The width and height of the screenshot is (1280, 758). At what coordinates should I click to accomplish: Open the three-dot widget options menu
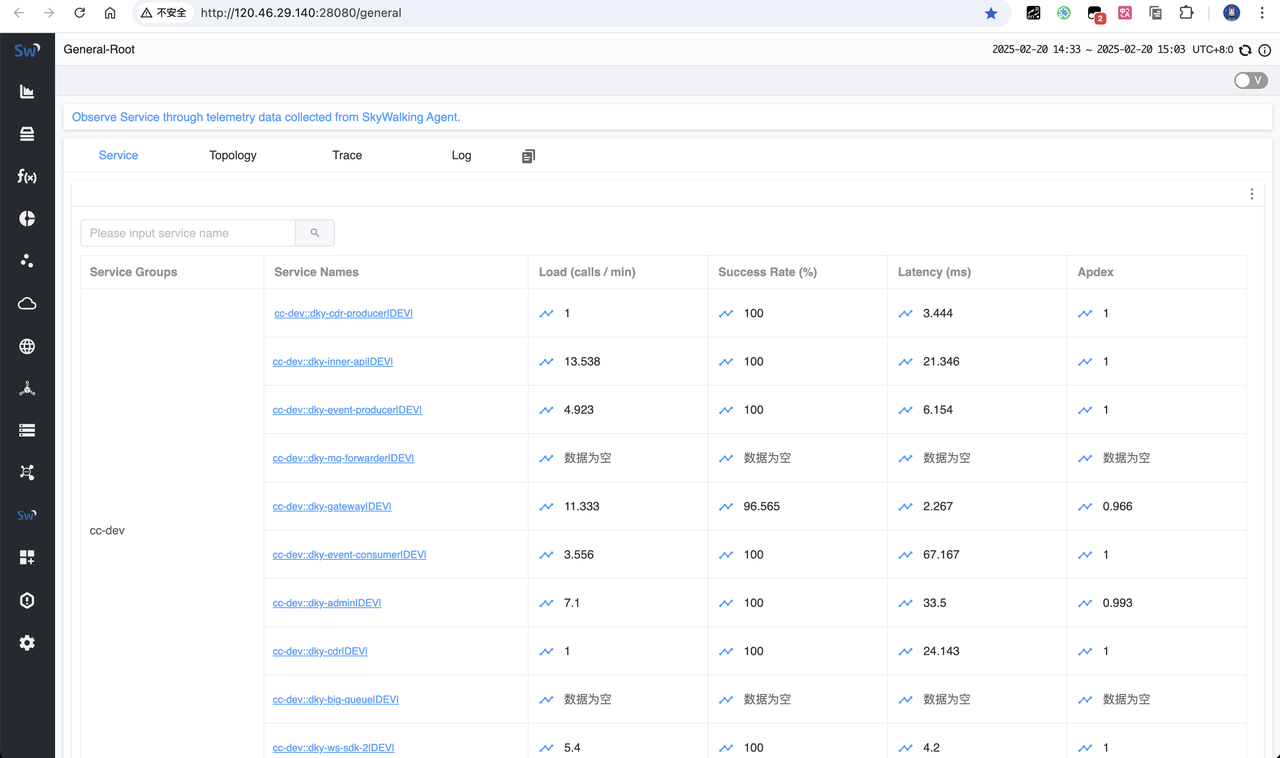[x=1251, y=195]
